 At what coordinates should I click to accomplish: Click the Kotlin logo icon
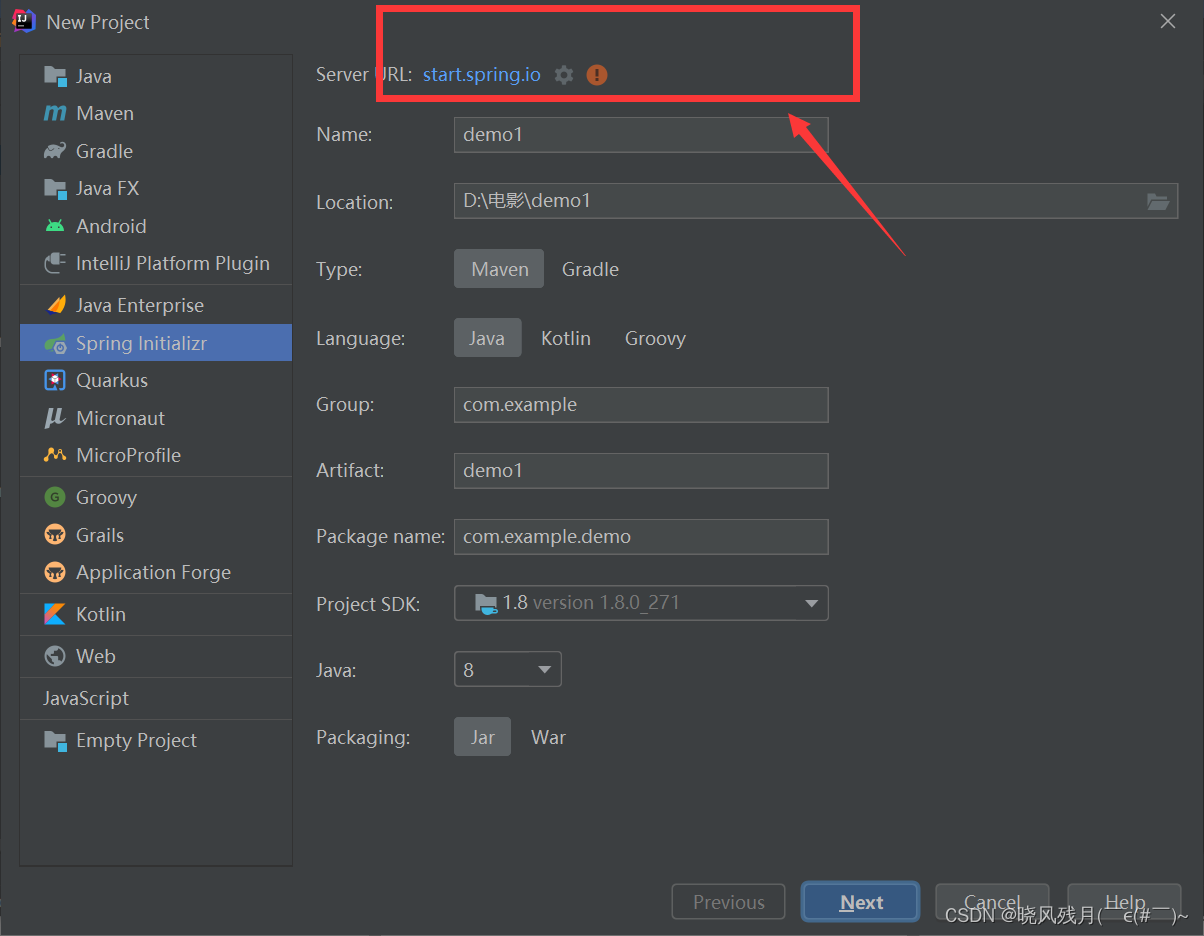[x=55, y=614]
